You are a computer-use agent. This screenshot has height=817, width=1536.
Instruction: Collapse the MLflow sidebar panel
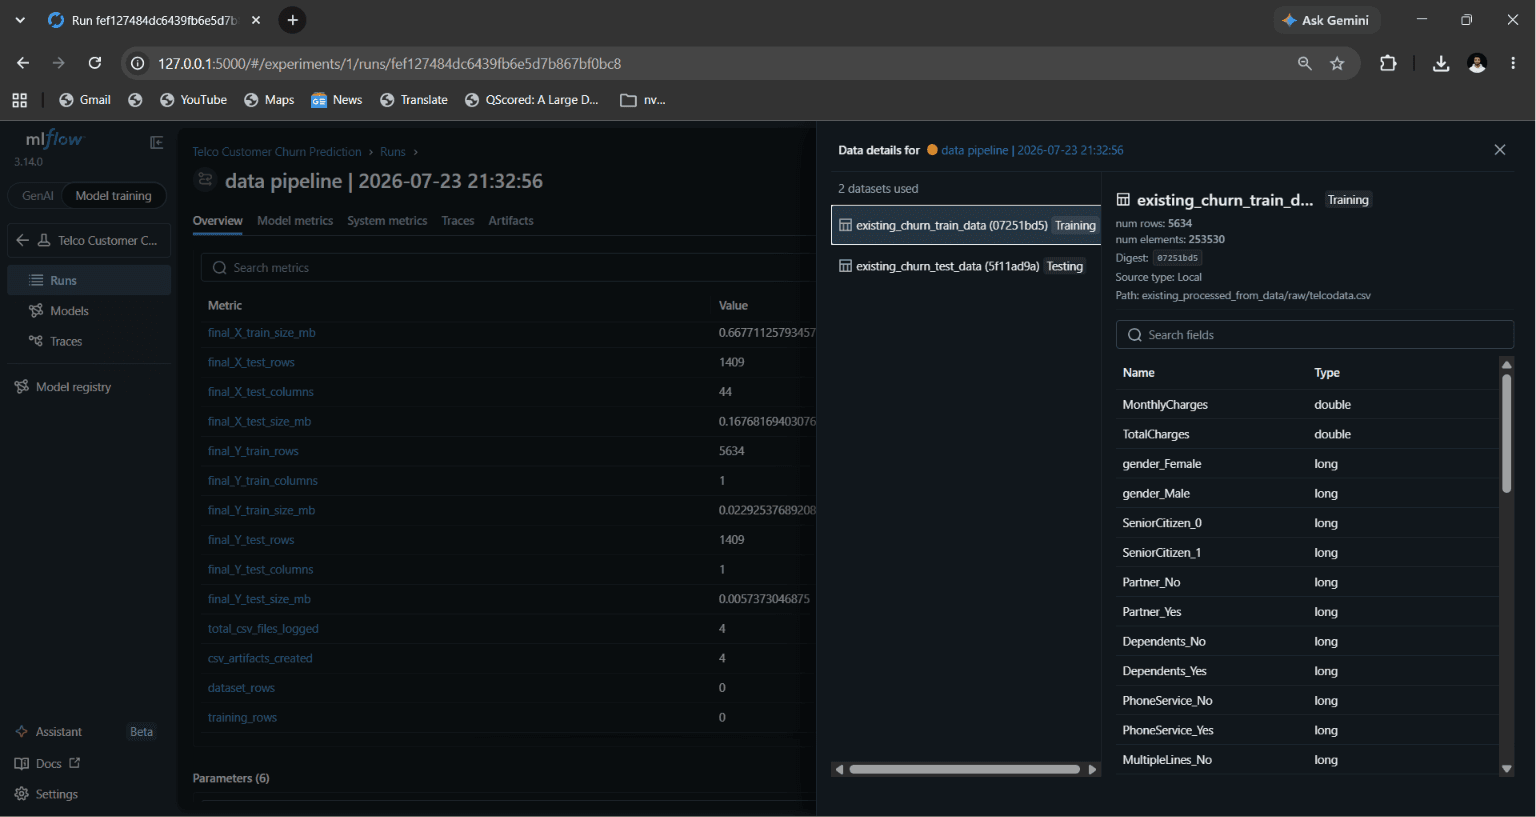tap(157, 143)
